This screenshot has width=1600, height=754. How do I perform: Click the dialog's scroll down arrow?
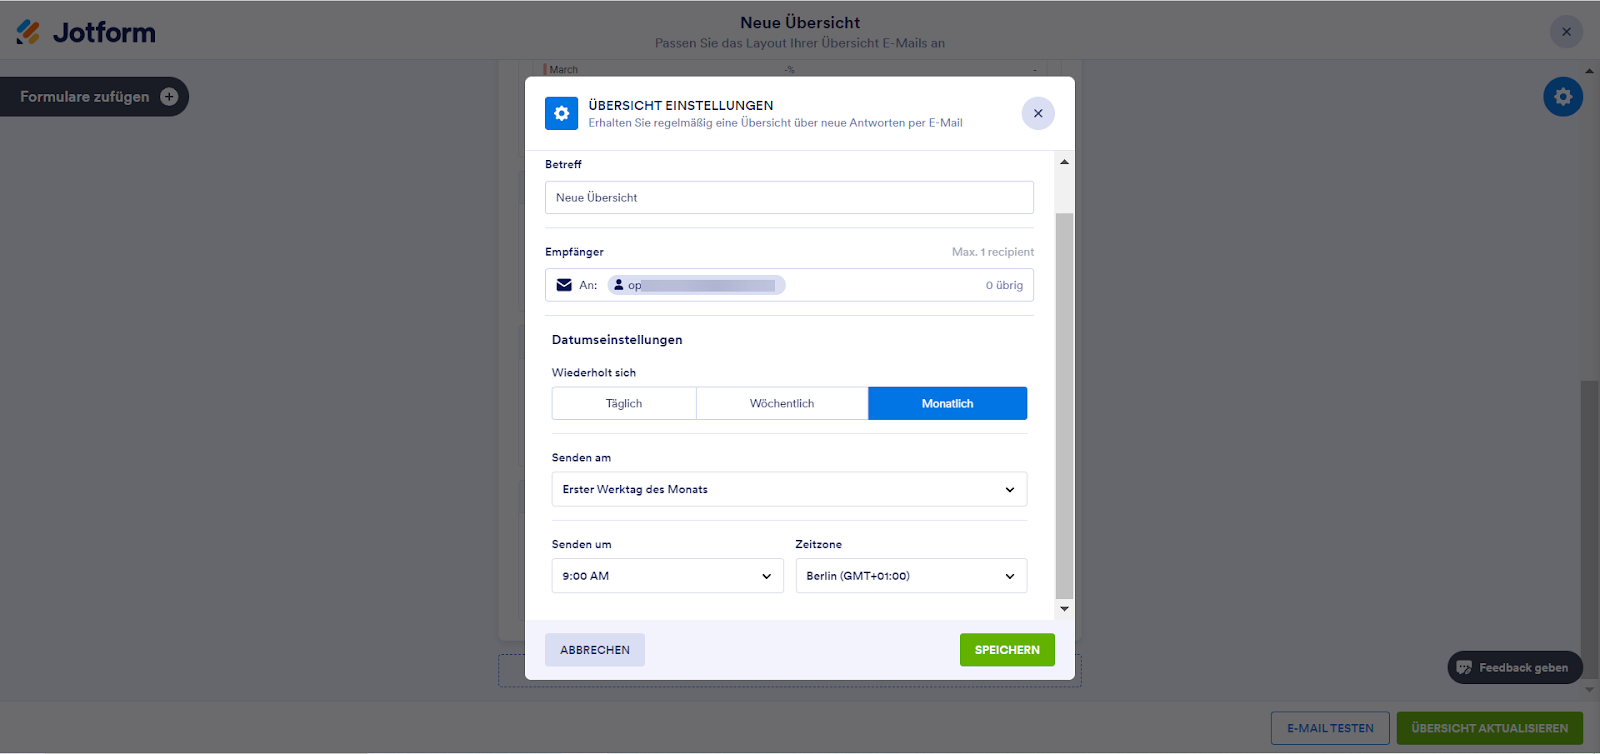(x=1064, y=608)
